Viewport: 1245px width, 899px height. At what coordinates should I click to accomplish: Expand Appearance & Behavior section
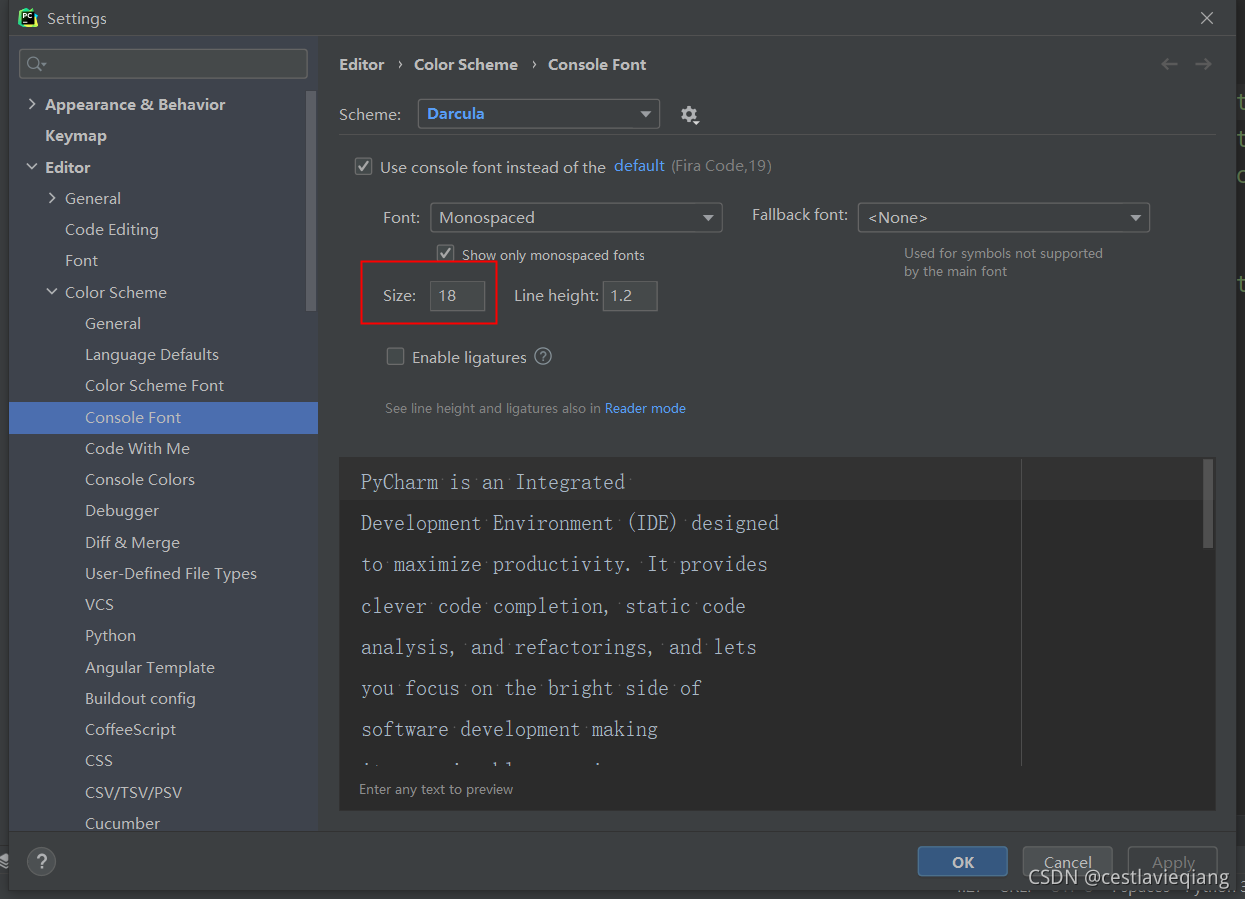pos(32,104)
